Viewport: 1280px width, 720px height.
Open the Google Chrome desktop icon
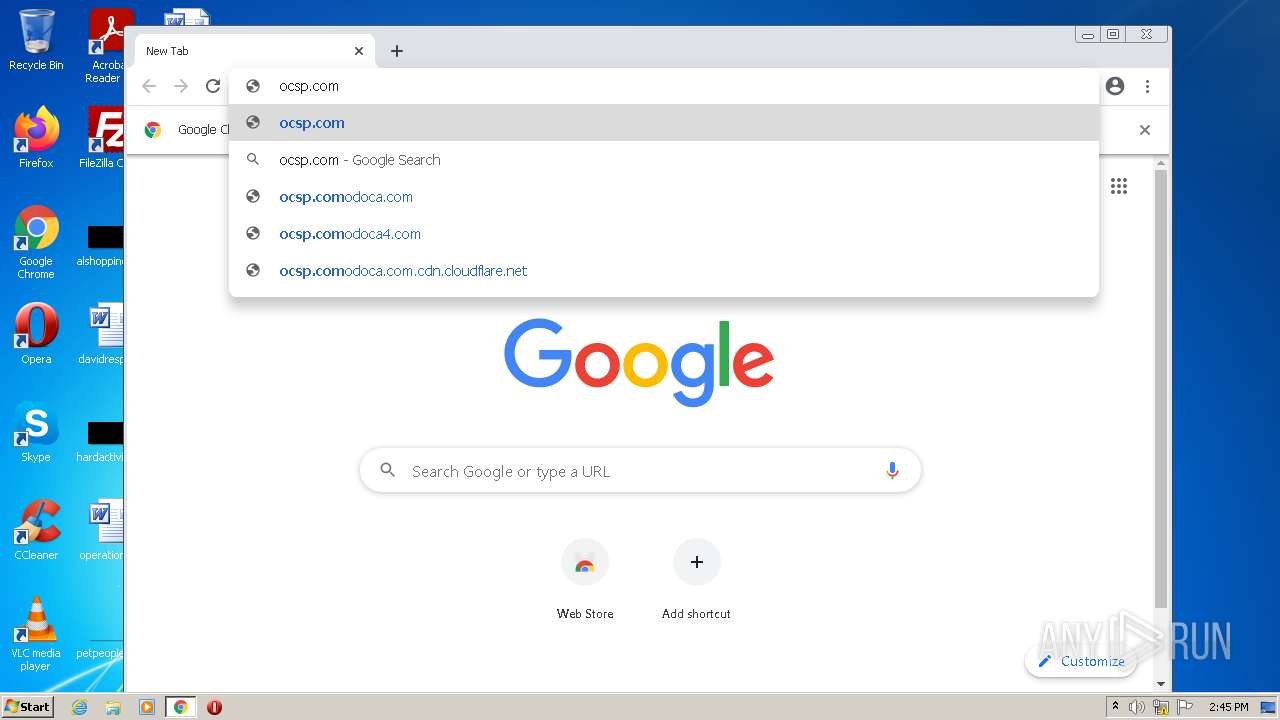(36, 242)
